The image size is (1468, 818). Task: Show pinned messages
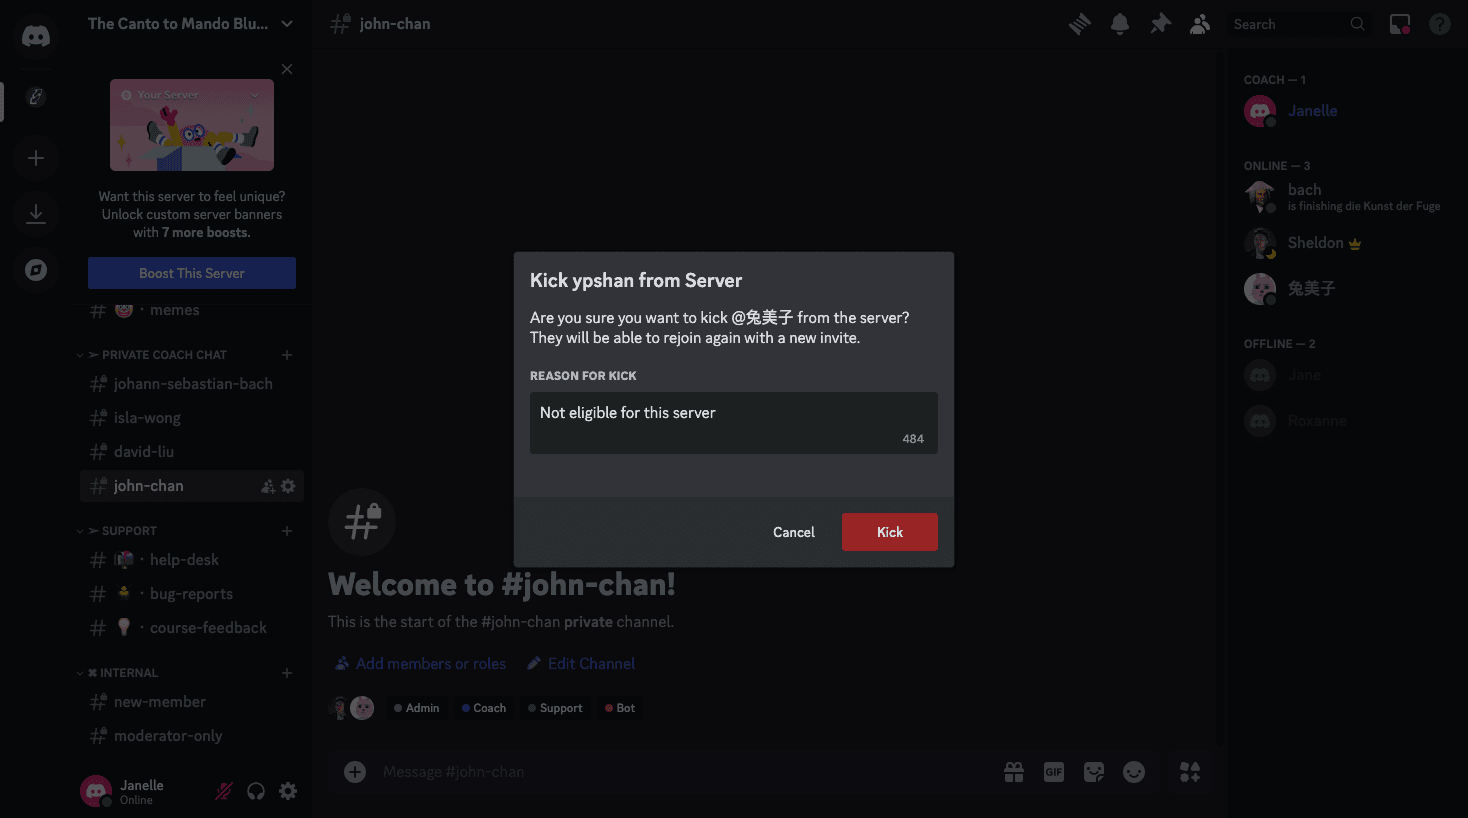[x=1160, y=24]
